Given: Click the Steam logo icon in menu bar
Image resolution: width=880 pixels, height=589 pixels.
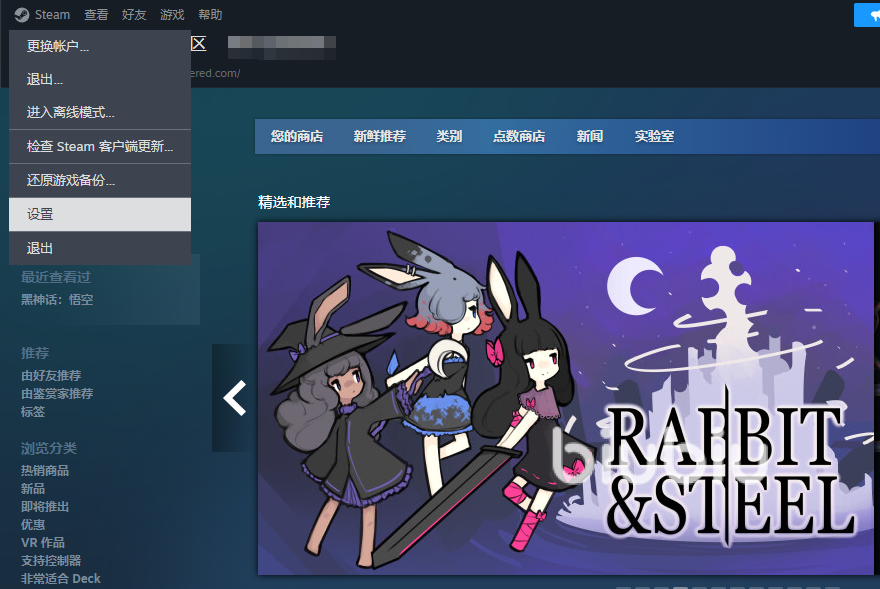Looking at the screenshot, I should point(21,15).
